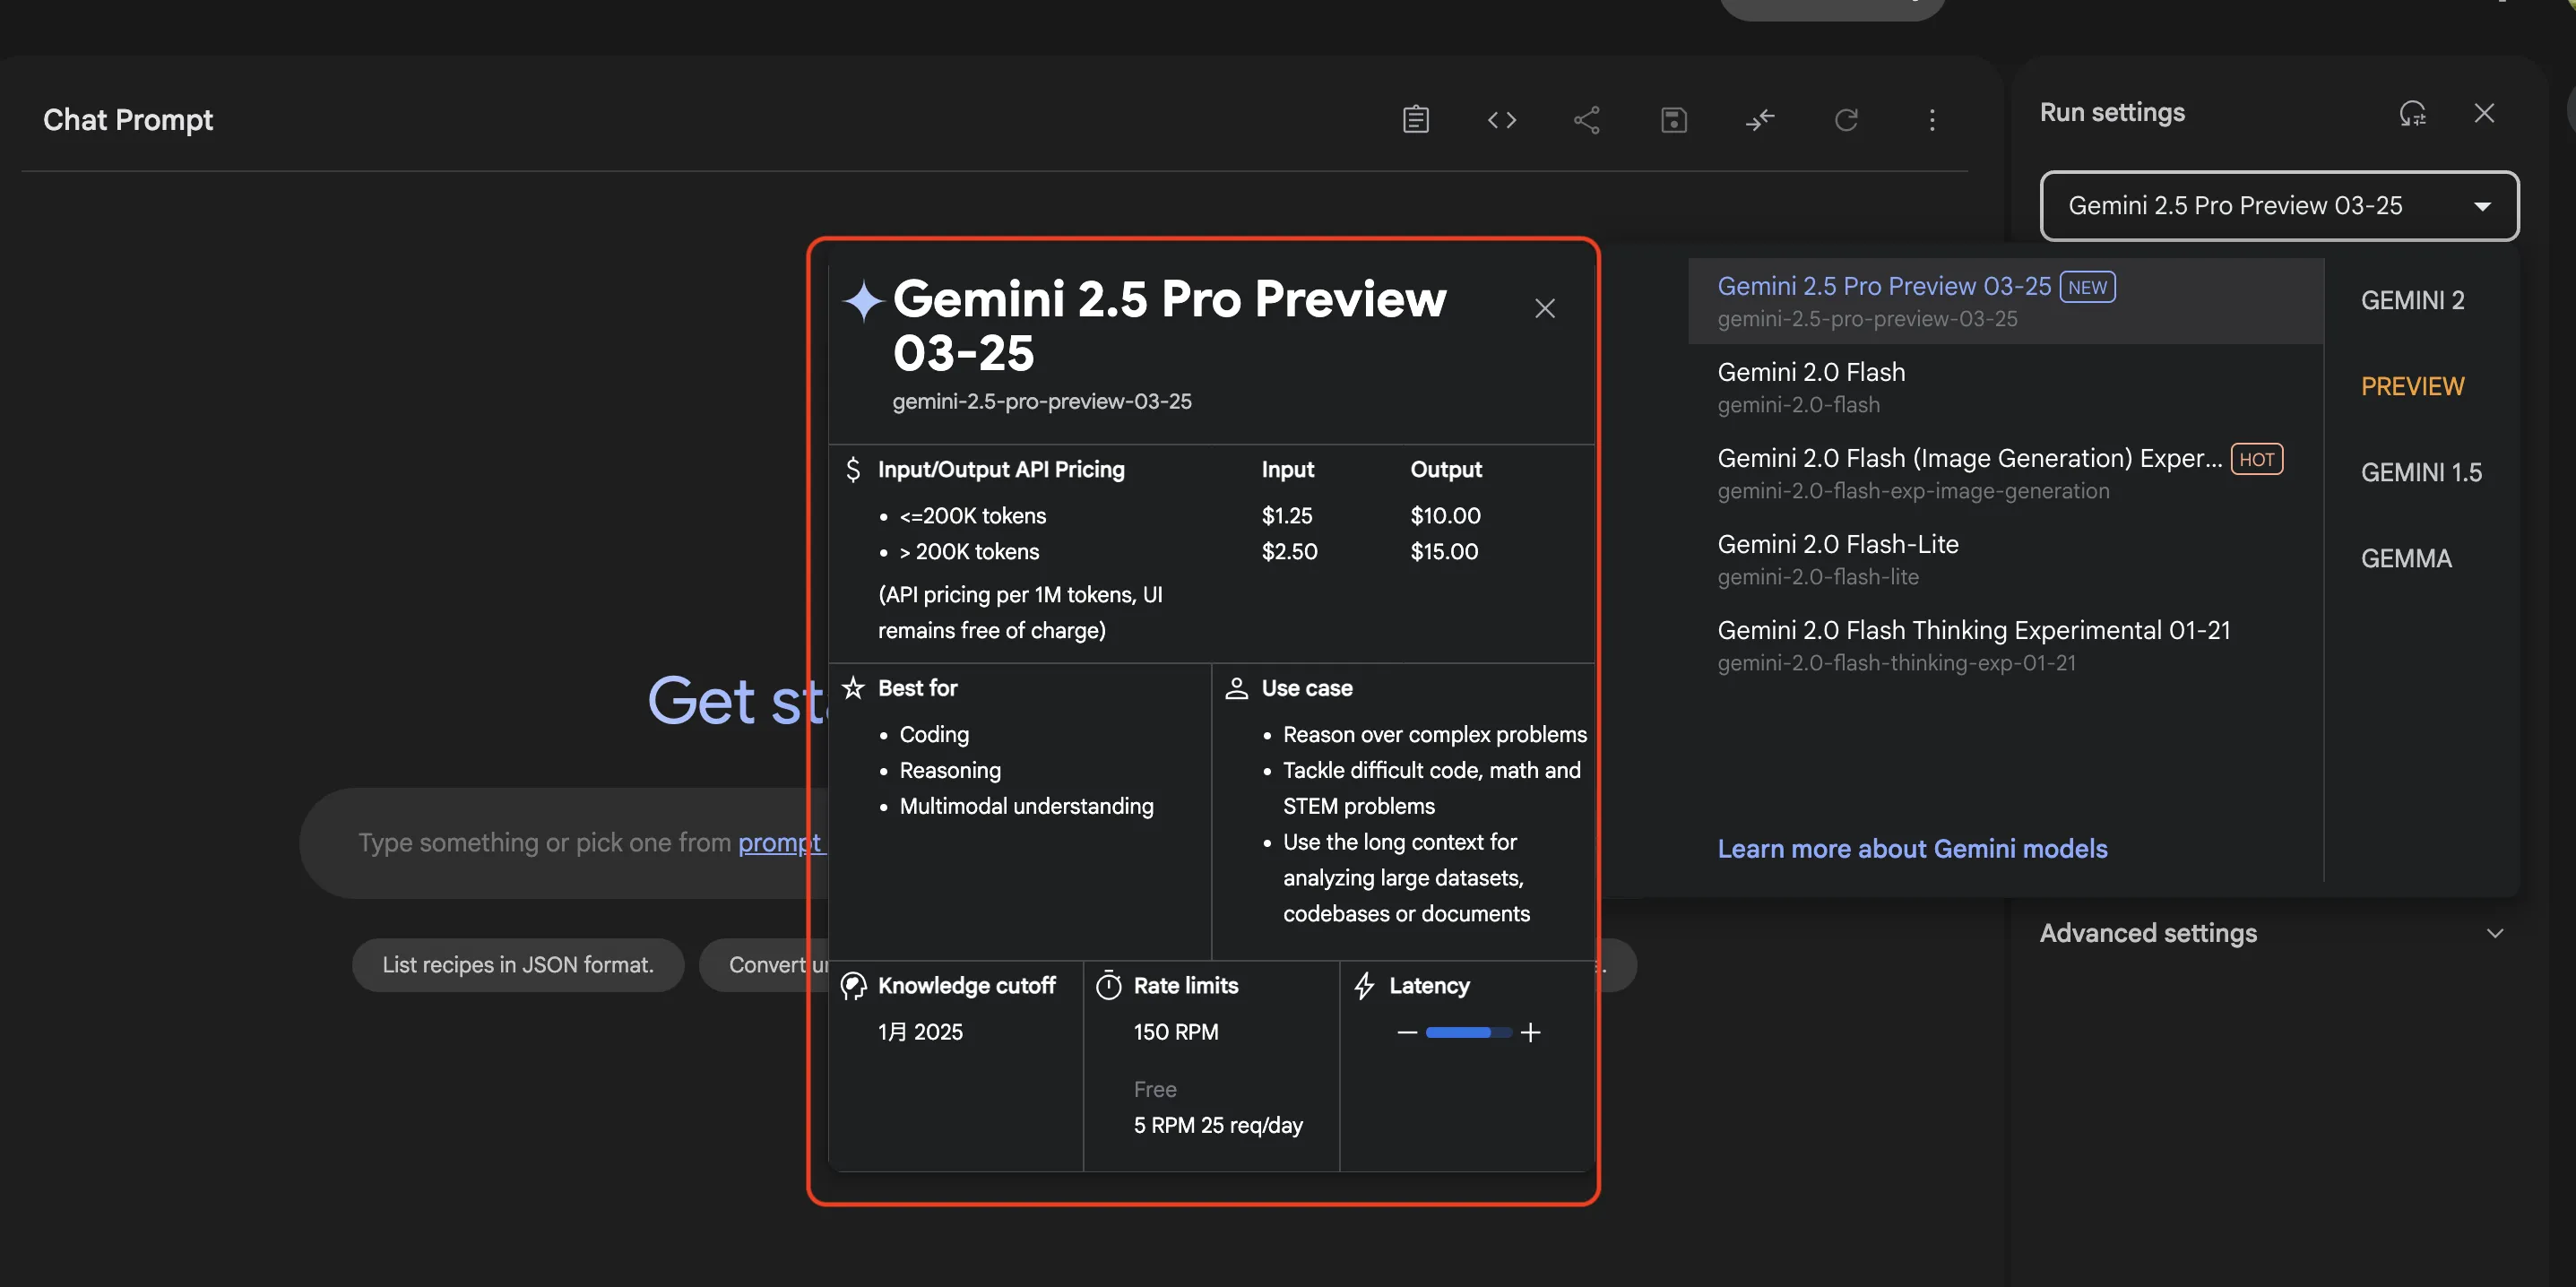The width and height of the screenshot is (2576, 1287).
Task: Click the NEW badge on Gemini 2.5 Pro
Action: click(x=2087, y=287)
